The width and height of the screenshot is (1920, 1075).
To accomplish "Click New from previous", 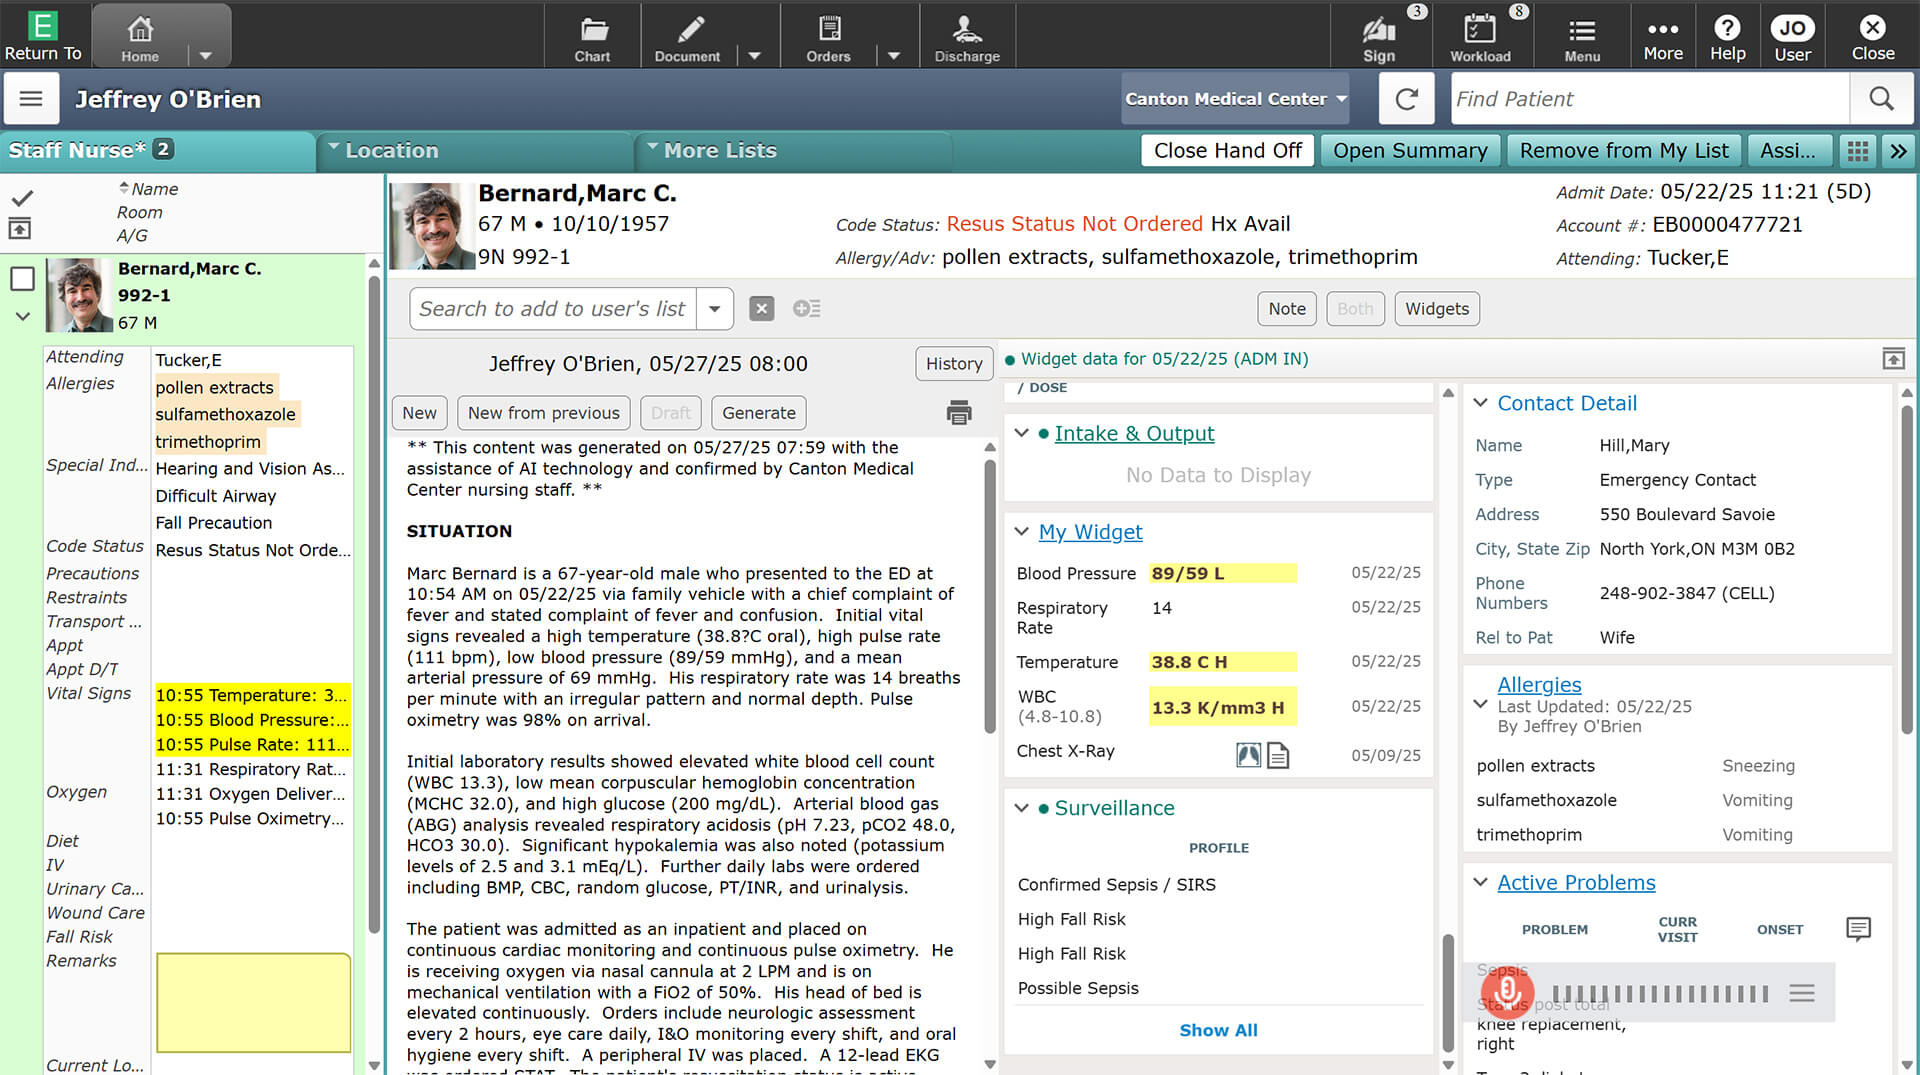I will [x=544, y=413].
